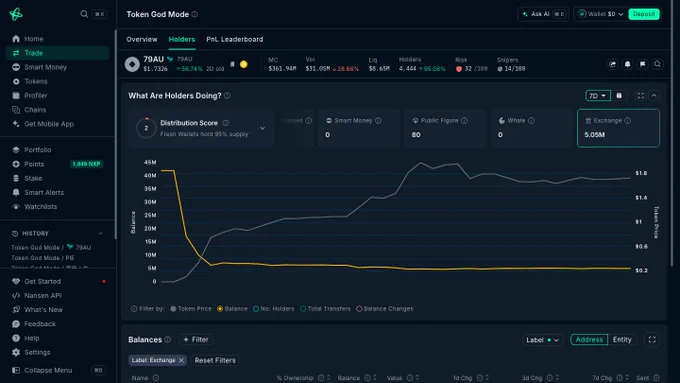Open Settings in sidebar
The image size is (680, 383).
click(37, 352)
